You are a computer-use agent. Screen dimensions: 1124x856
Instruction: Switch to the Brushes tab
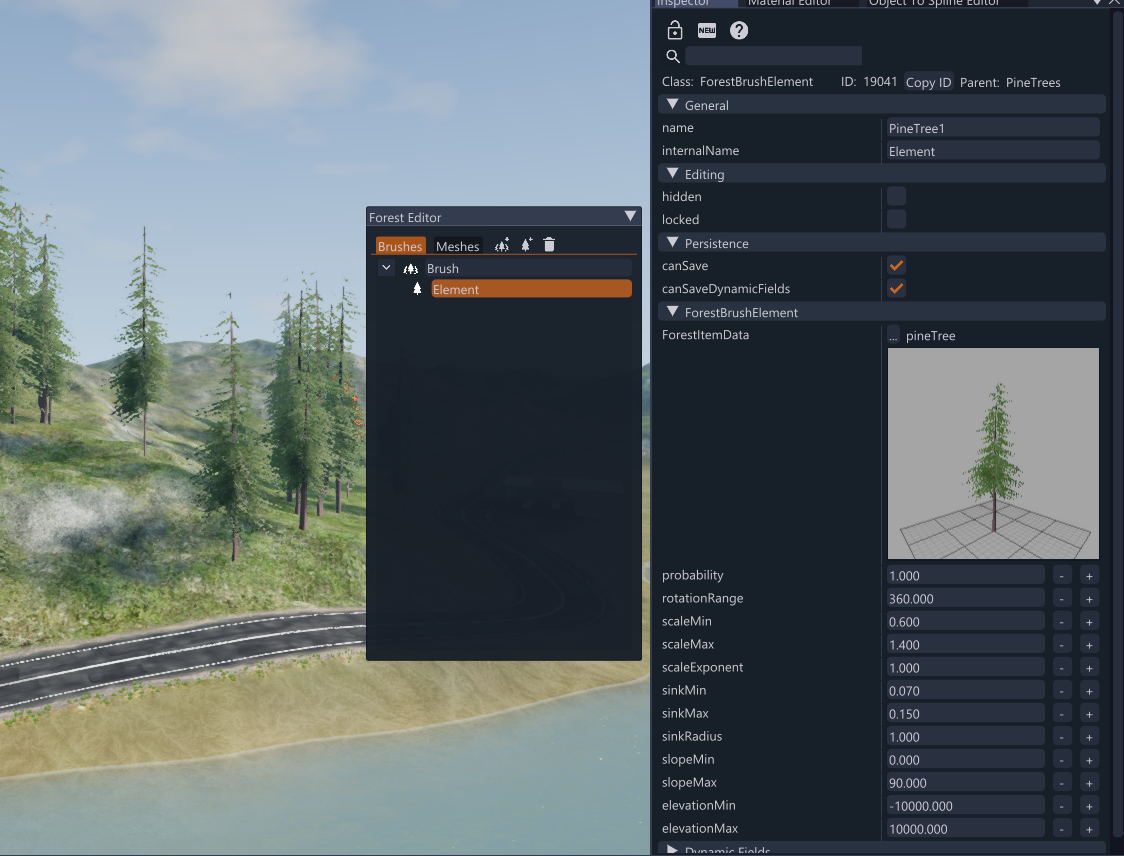pyautogui.click(x=400, y=246)
